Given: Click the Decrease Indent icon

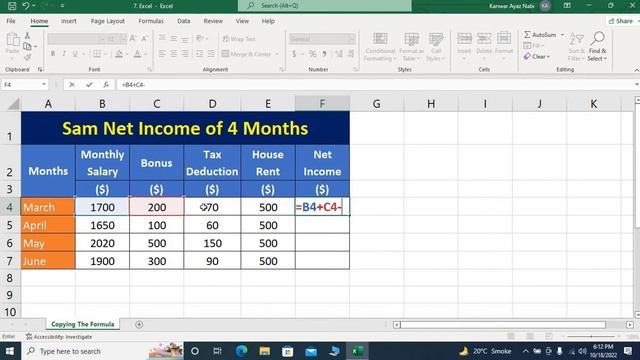Looking at the screenshot, I should pos(200,53).
